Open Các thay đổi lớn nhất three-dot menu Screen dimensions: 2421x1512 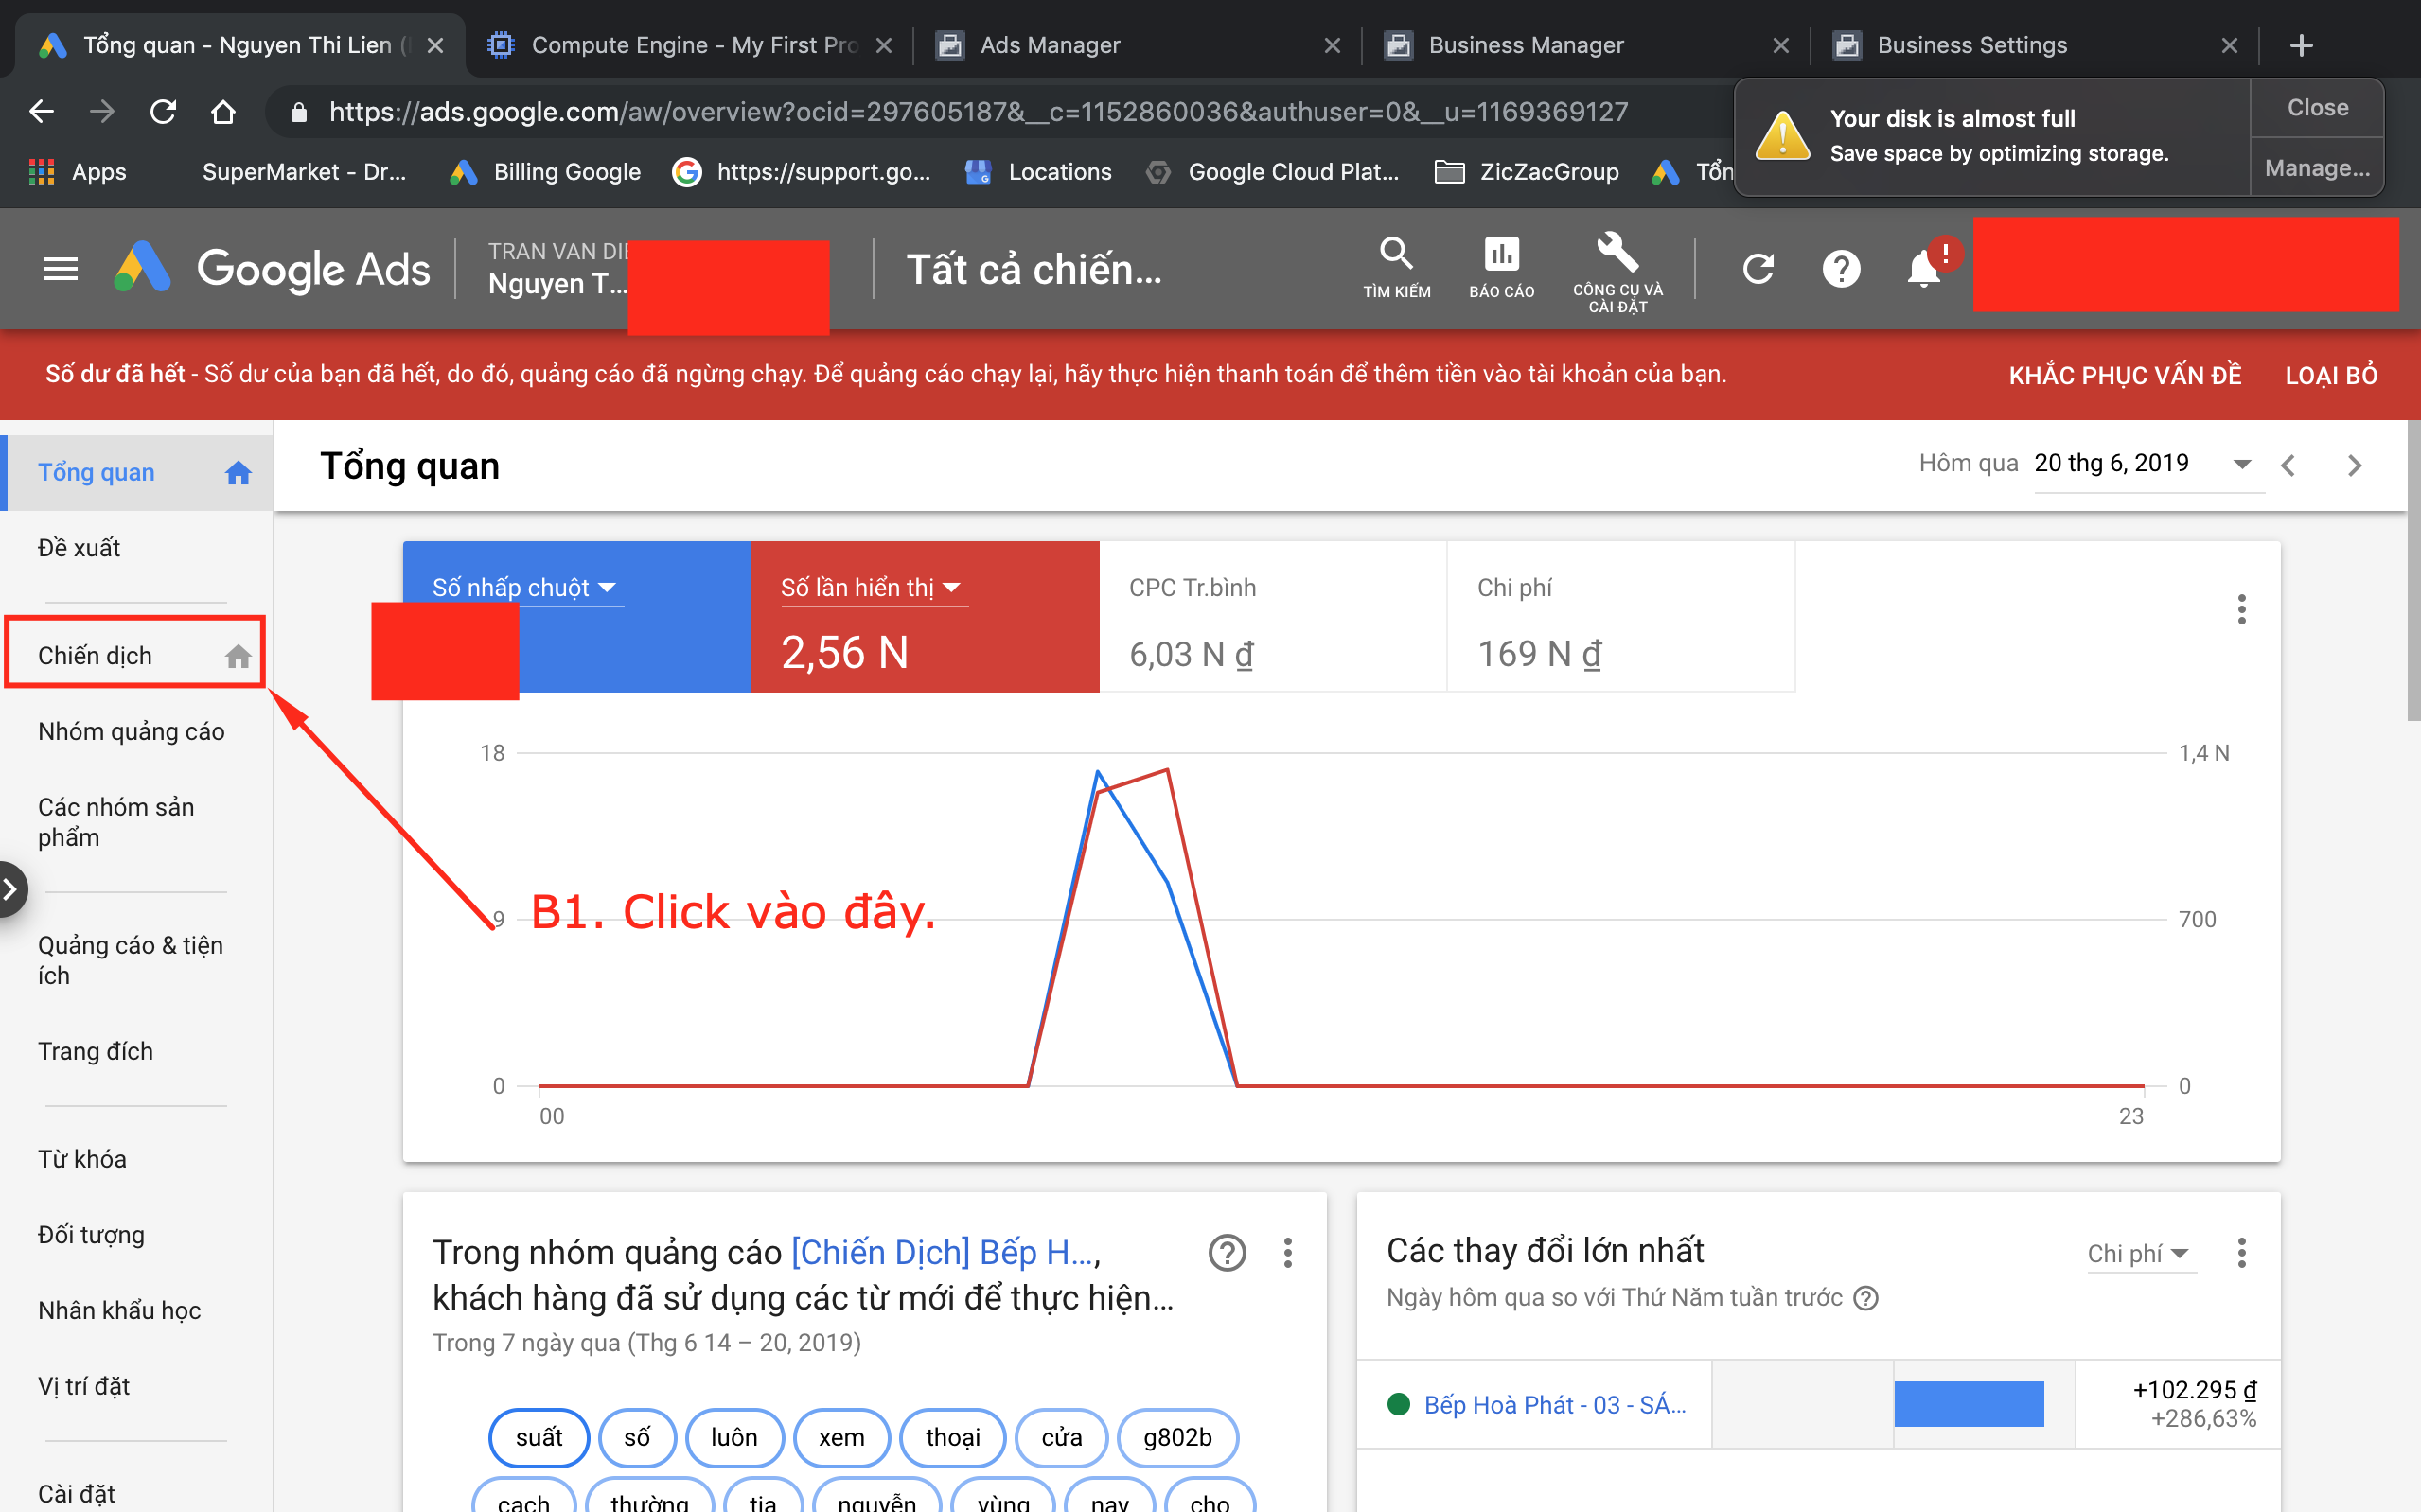coord(2241,1252)
